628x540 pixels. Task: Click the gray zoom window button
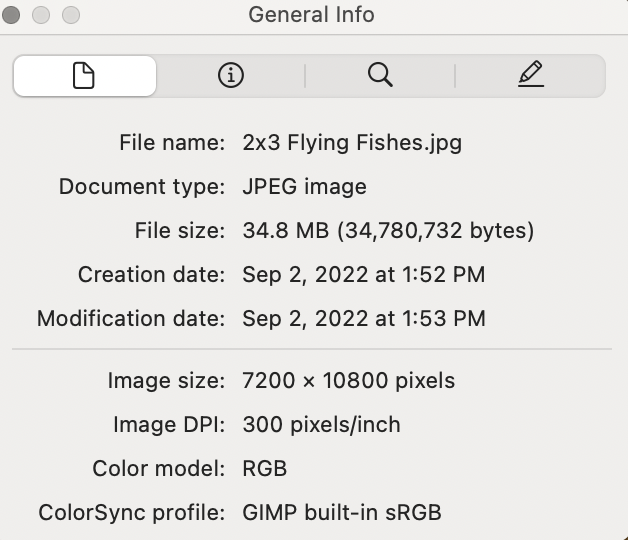click(70, 15)
